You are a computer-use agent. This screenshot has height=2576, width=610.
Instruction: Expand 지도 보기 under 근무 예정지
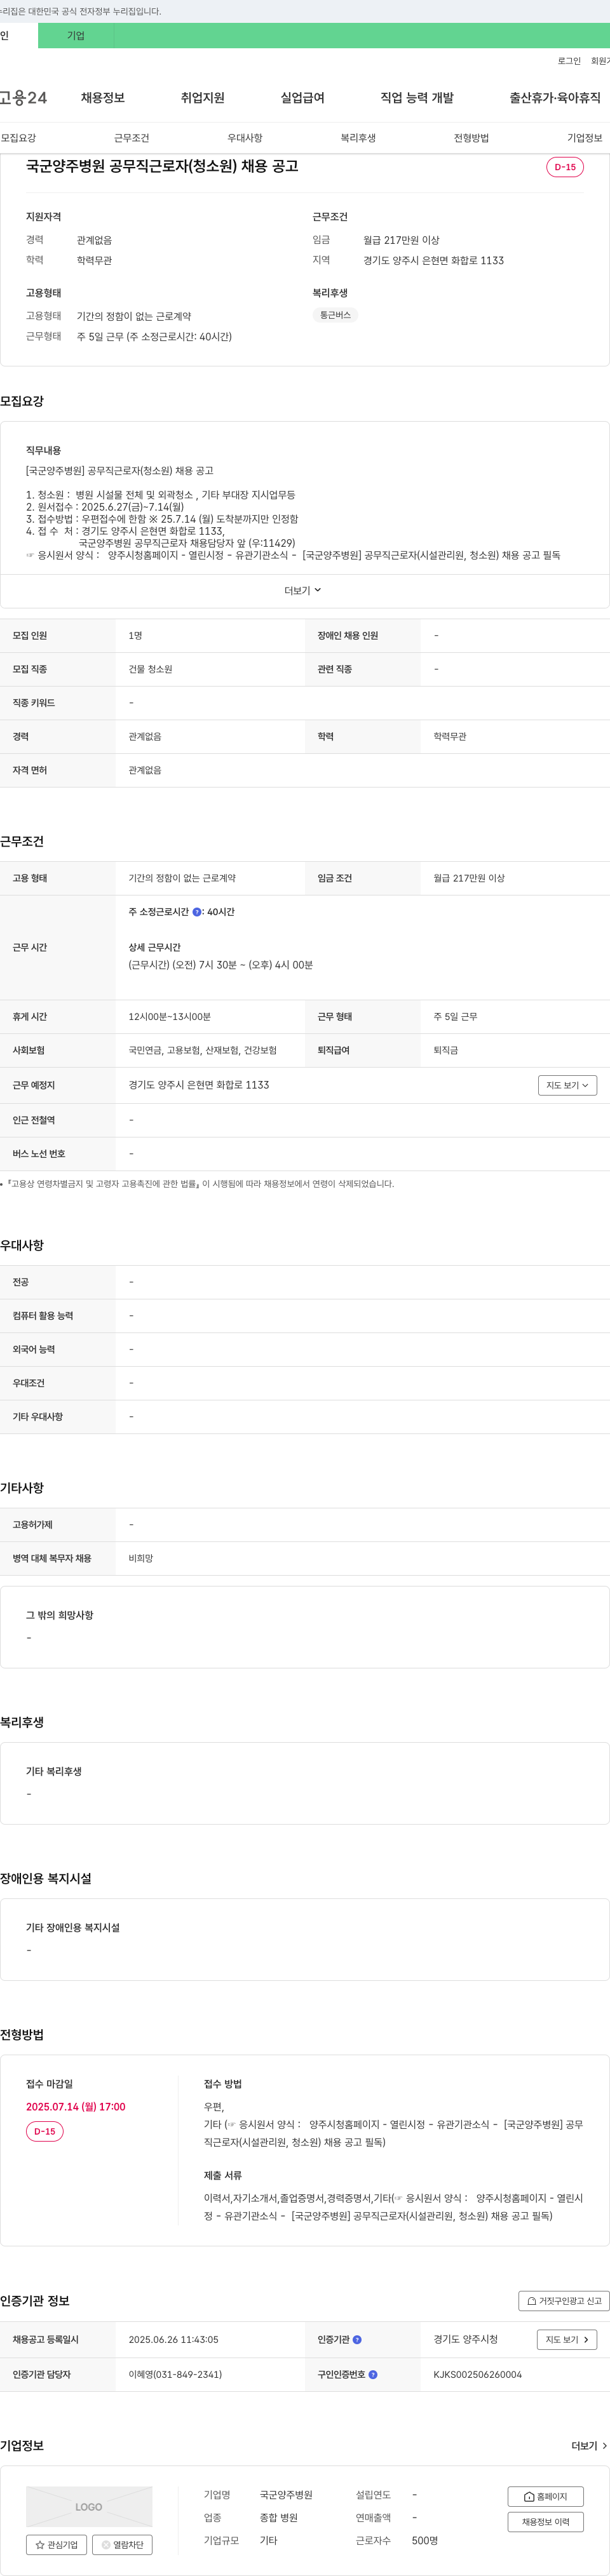[x=567, y=1085]
